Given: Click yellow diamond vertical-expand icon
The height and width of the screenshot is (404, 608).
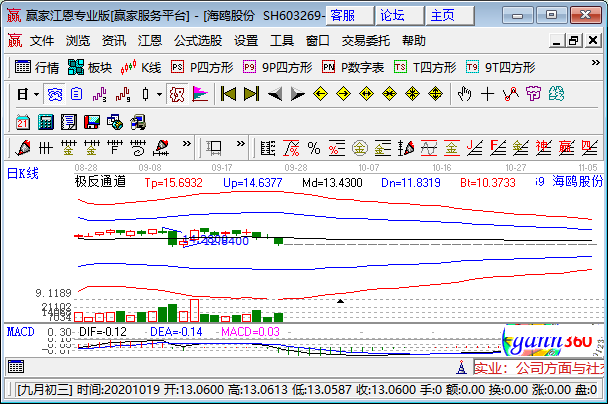Looking at the screenshot, I should click(435, 94).
